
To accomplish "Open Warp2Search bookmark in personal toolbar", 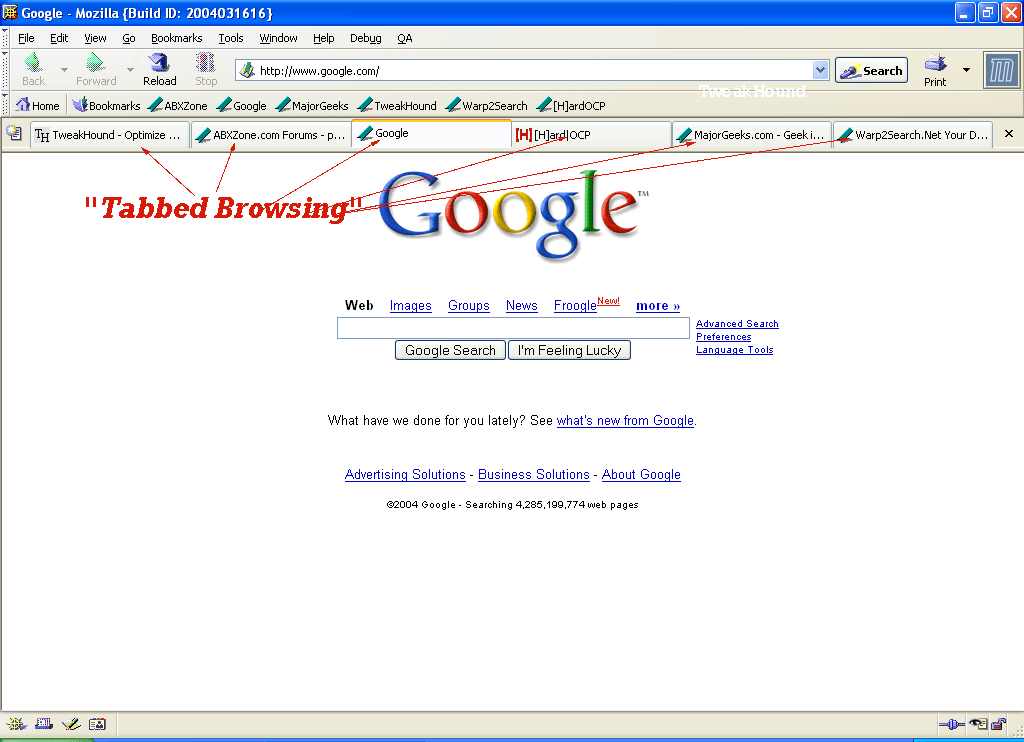I will (x=487, y=105).
